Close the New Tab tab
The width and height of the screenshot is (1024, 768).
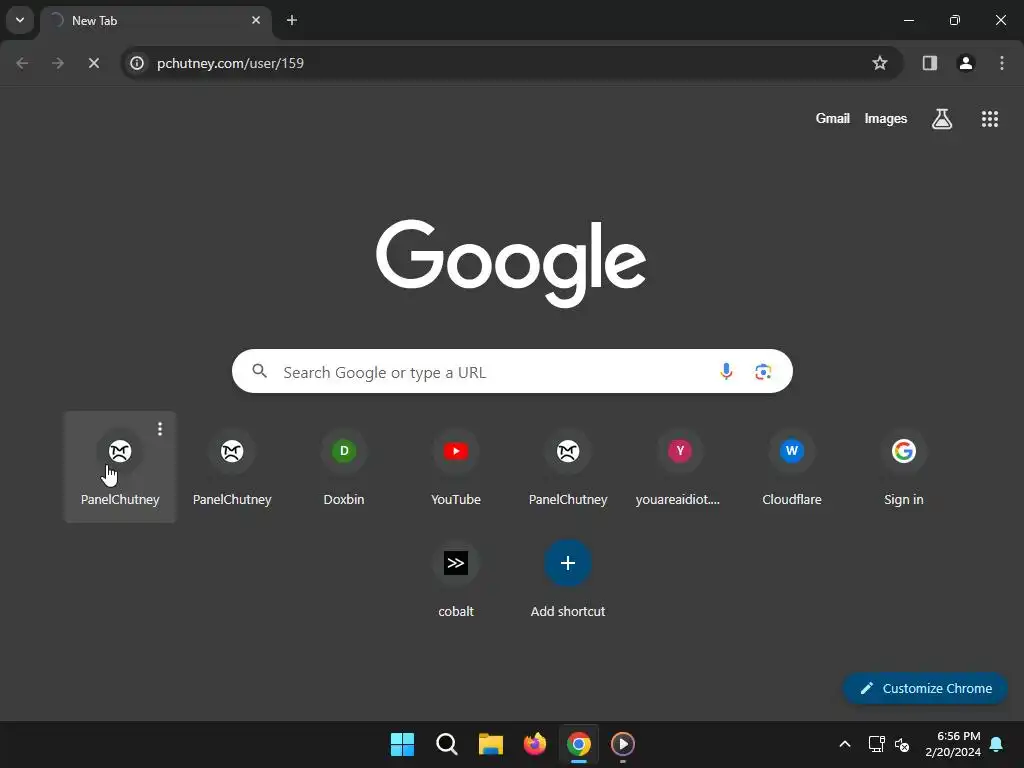[x=256, y=20]
